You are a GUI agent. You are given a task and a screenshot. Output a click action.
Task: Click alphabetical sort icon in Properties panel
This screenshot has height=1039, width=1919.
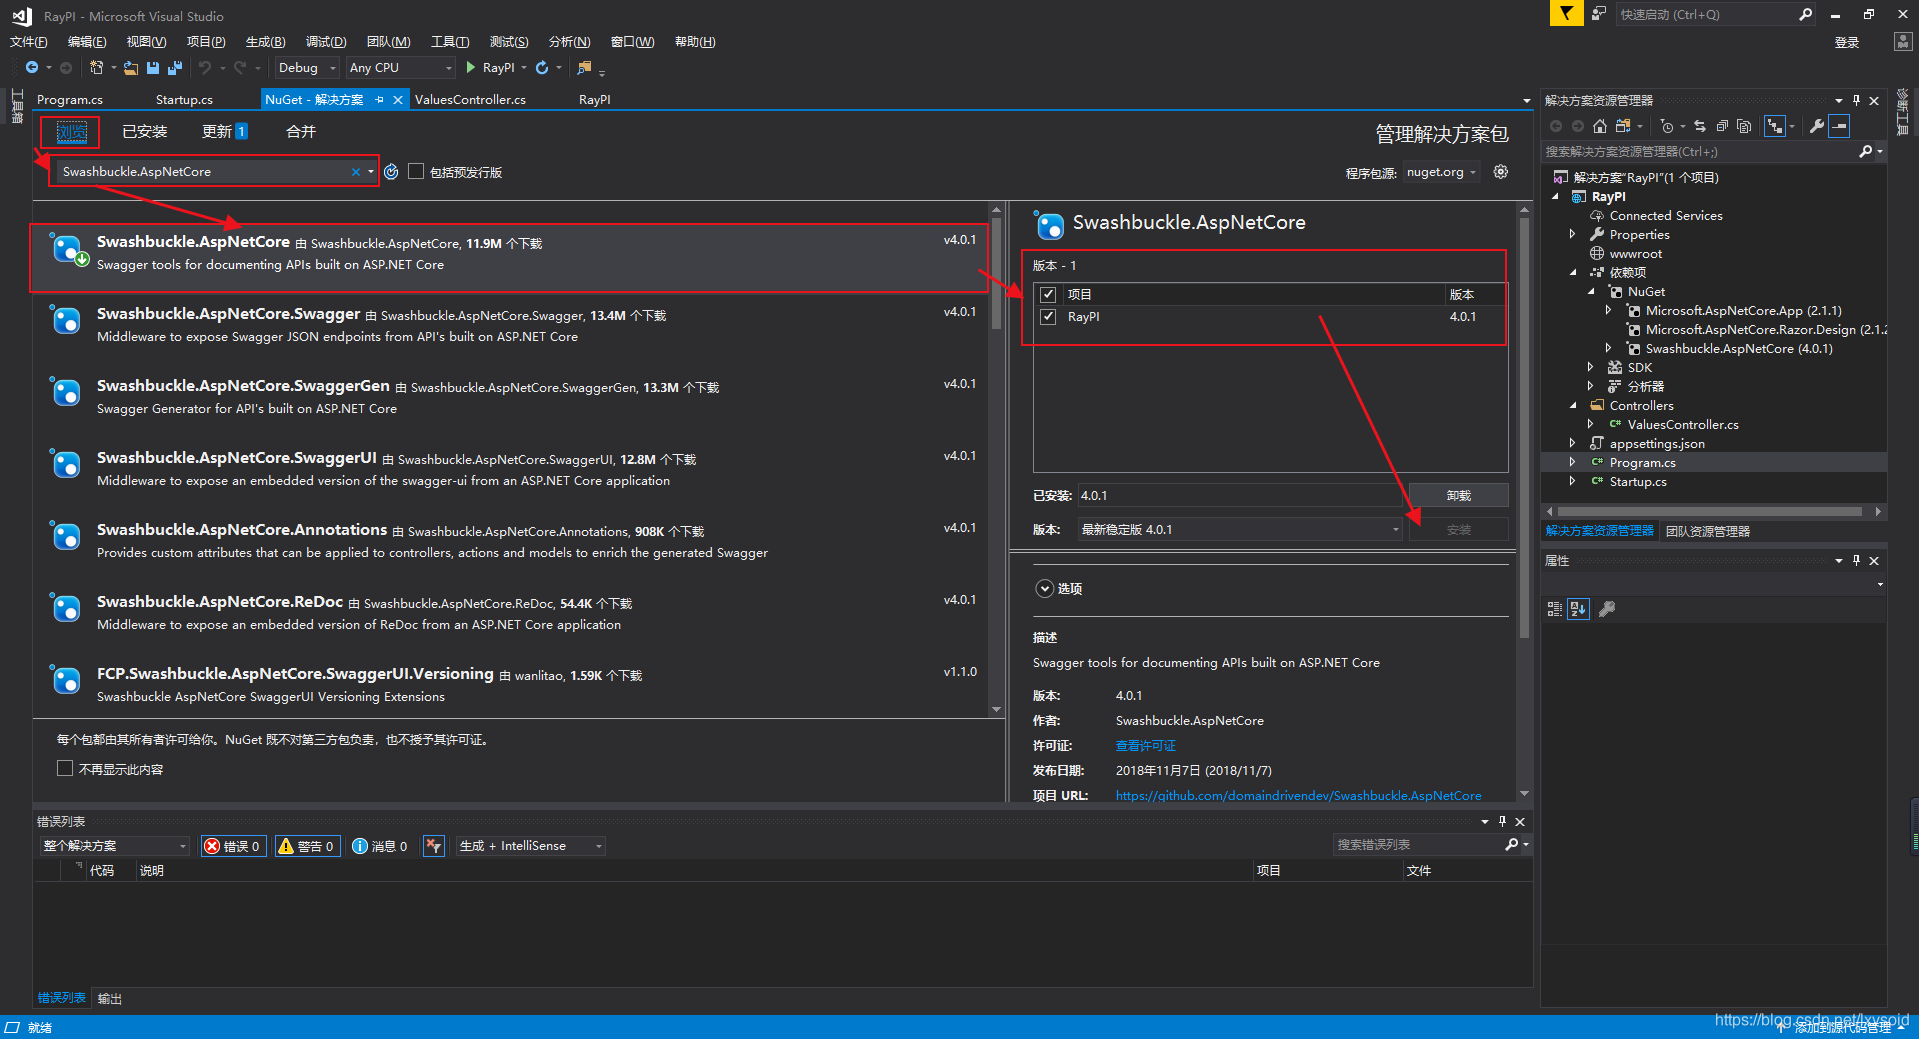pyautogui.click(x=1578, y=609)
